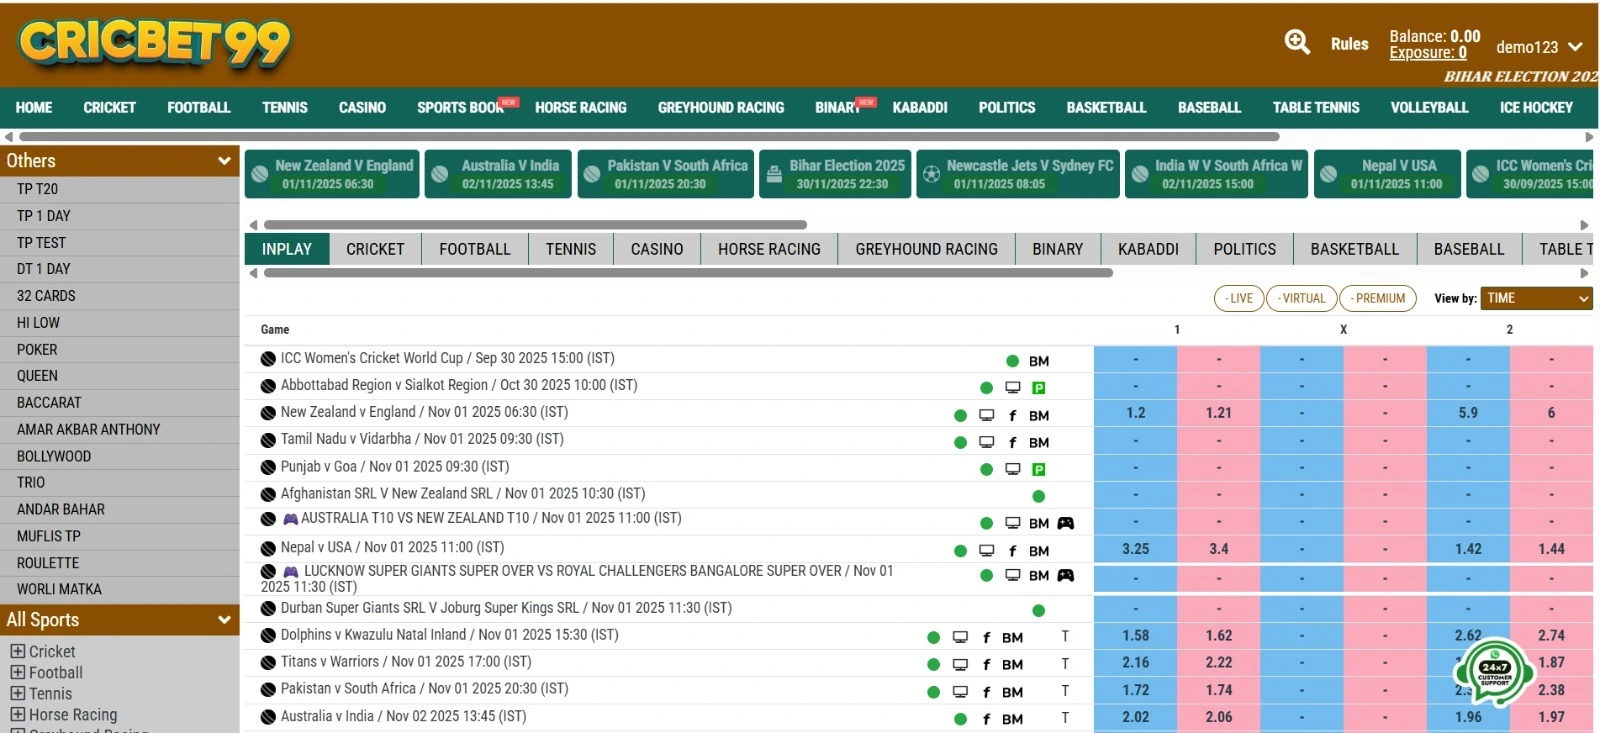The width and height of the screenshot is (1600, 733).
Task: Open the View by TIME dropdown
Action: click(x=1536, y=298)
